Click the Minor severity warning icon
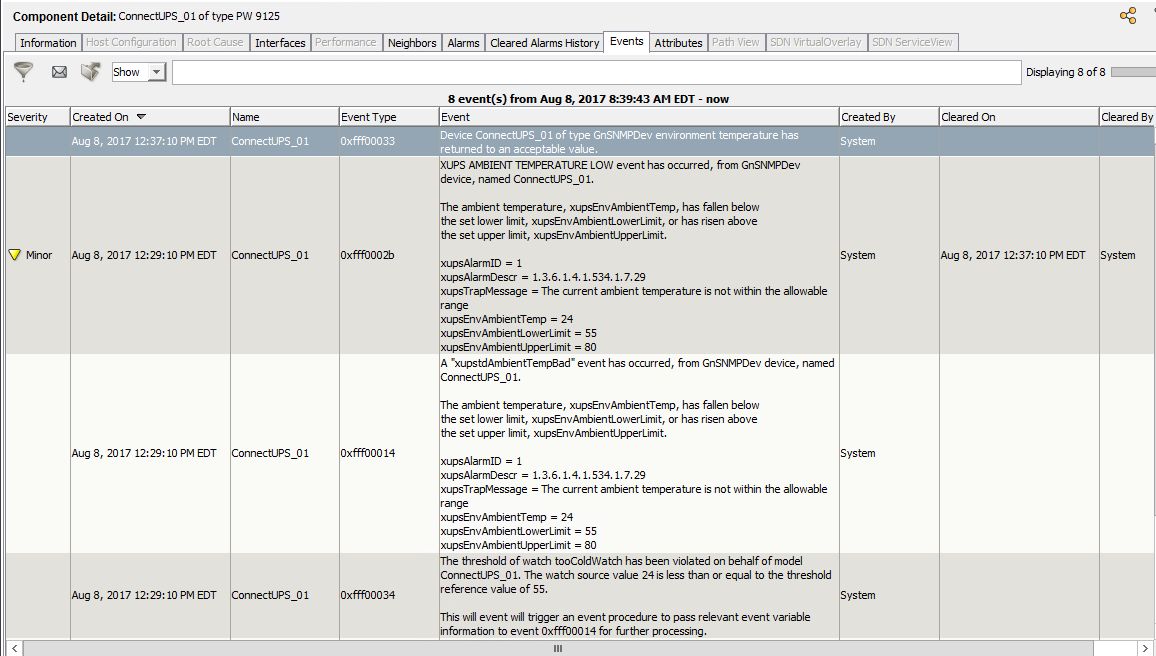 click(x=14, y=254)
